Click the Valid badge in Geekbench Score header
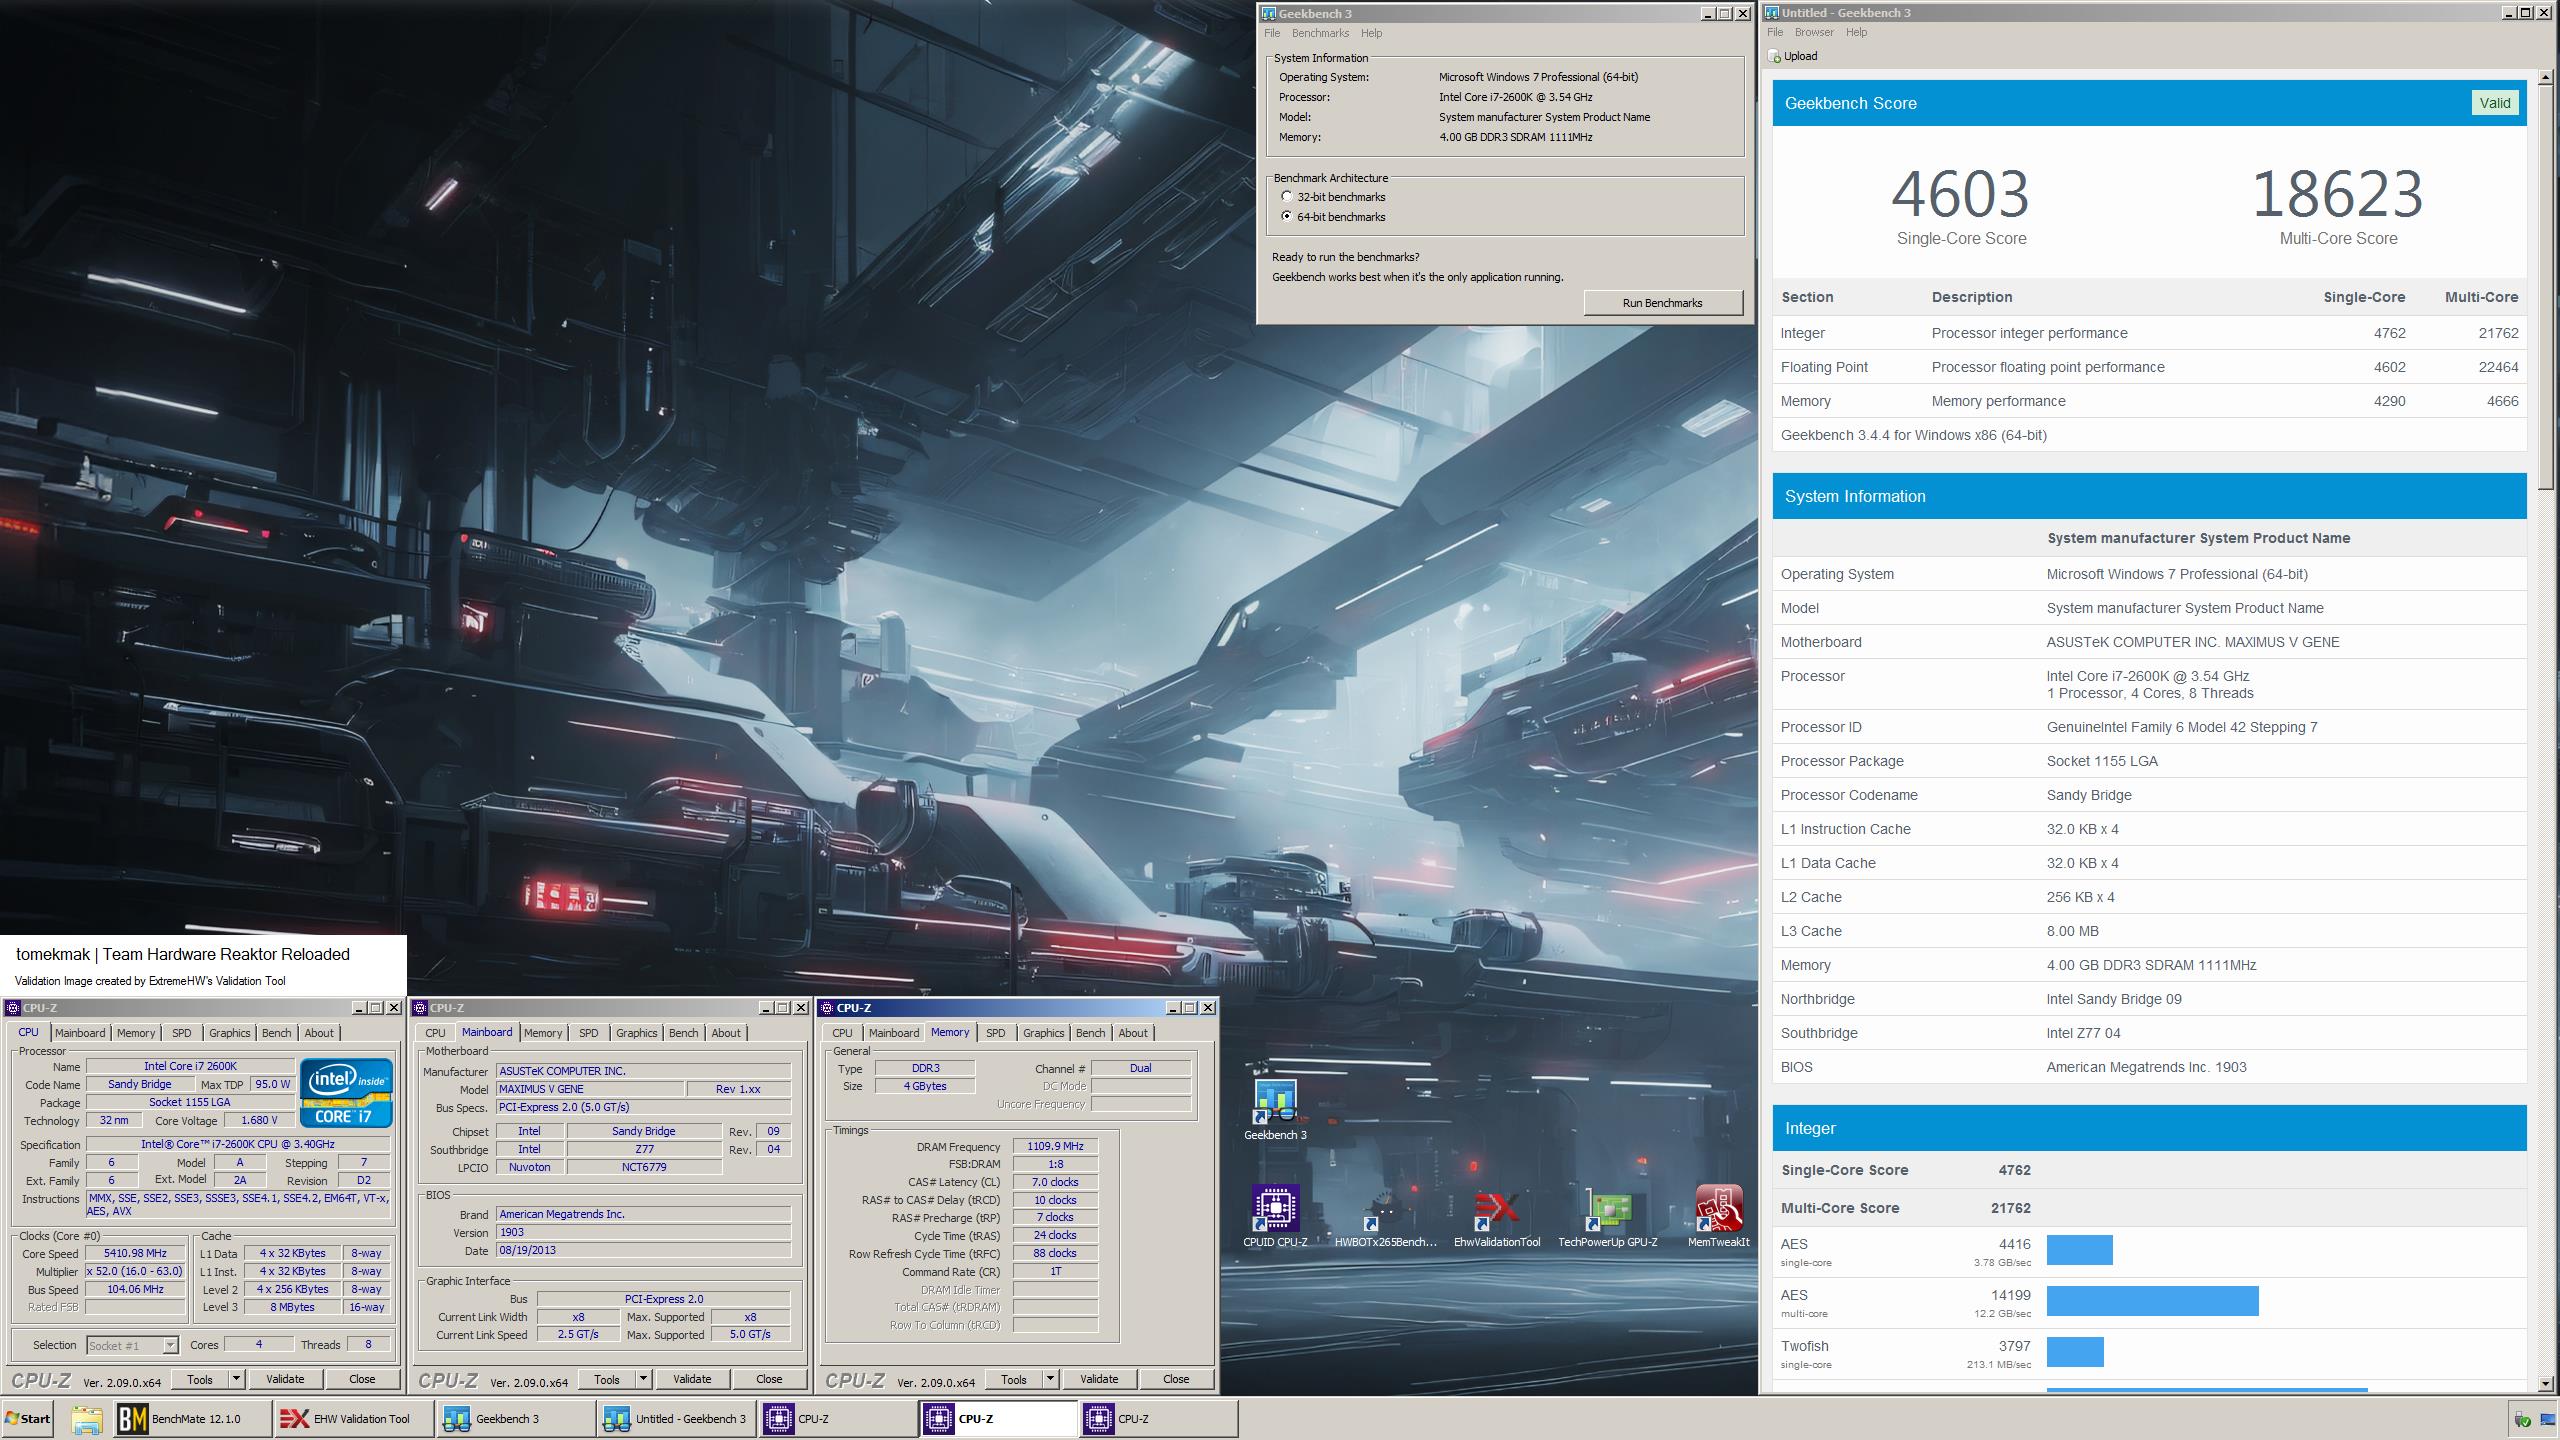This screenshot has height=1440, width=2560. 2494,103
